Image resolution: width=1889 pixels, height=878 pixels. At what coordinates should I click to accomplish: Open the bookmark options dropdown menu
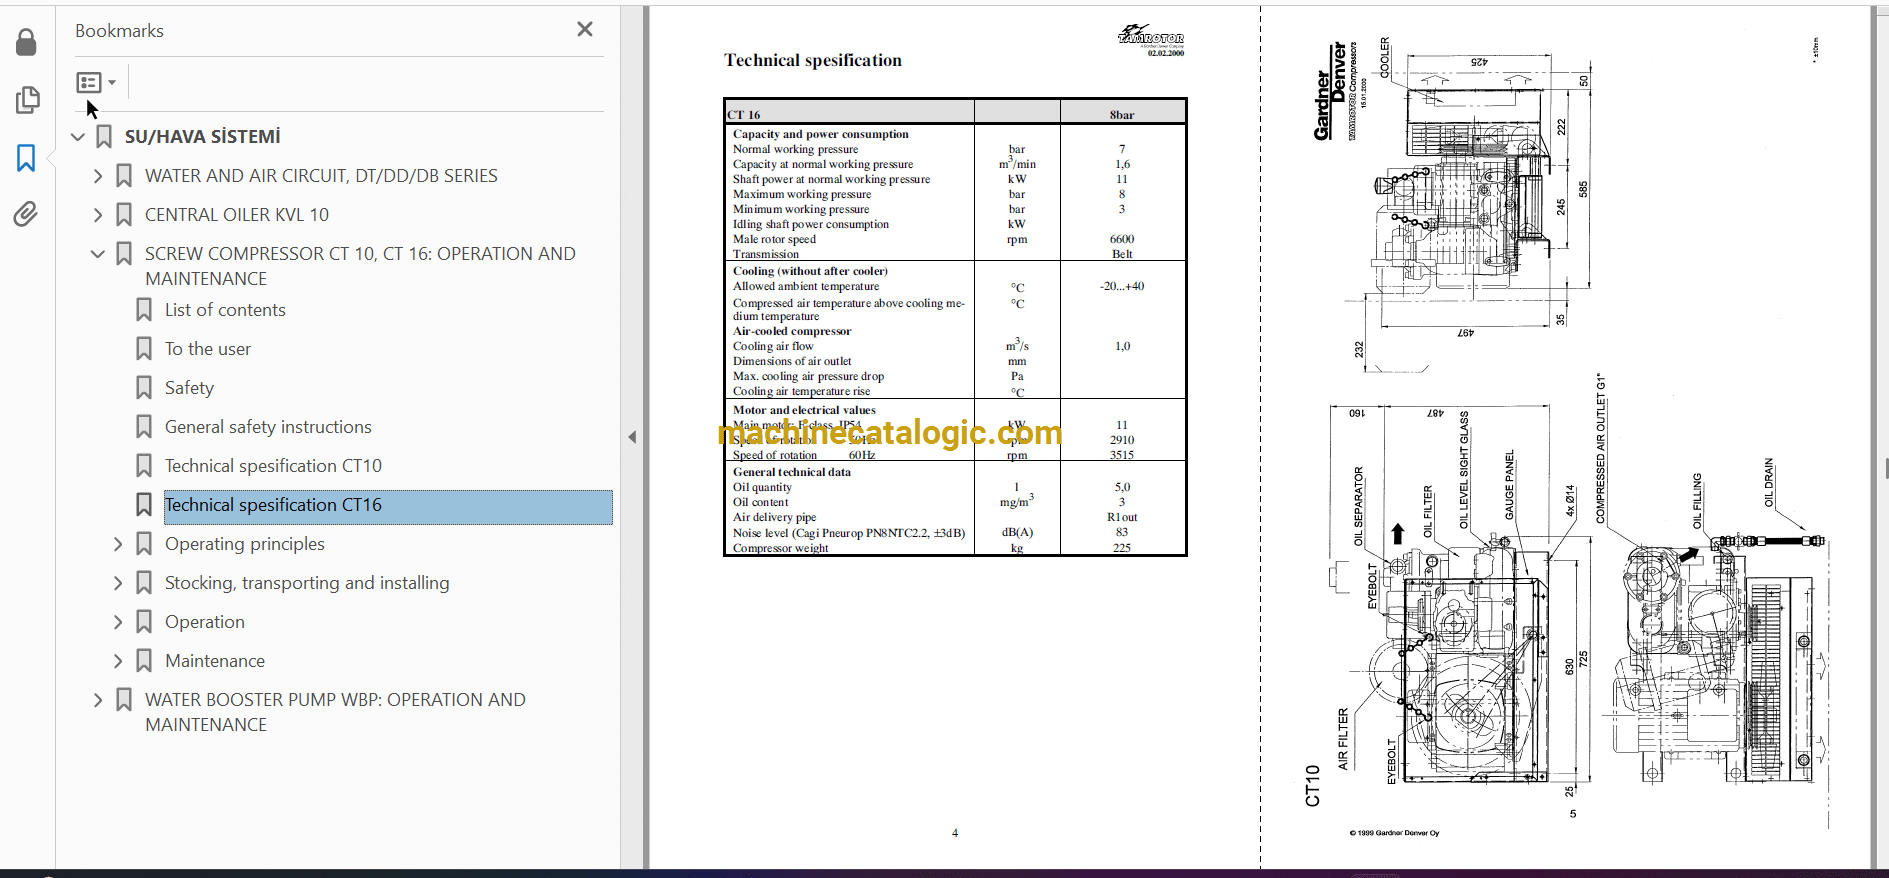pyautogui.click(x=96, y=82)
